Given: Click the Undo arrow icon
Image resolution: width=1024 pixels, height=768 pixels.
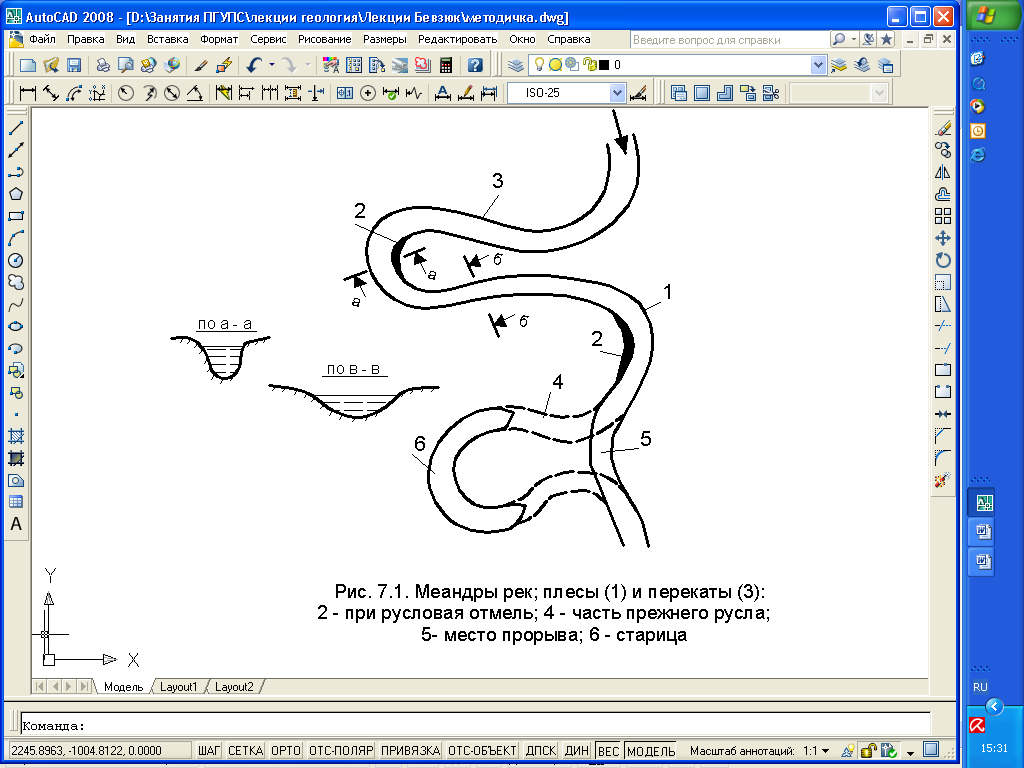Looking at the screenshot, I should tap(254, 65).
